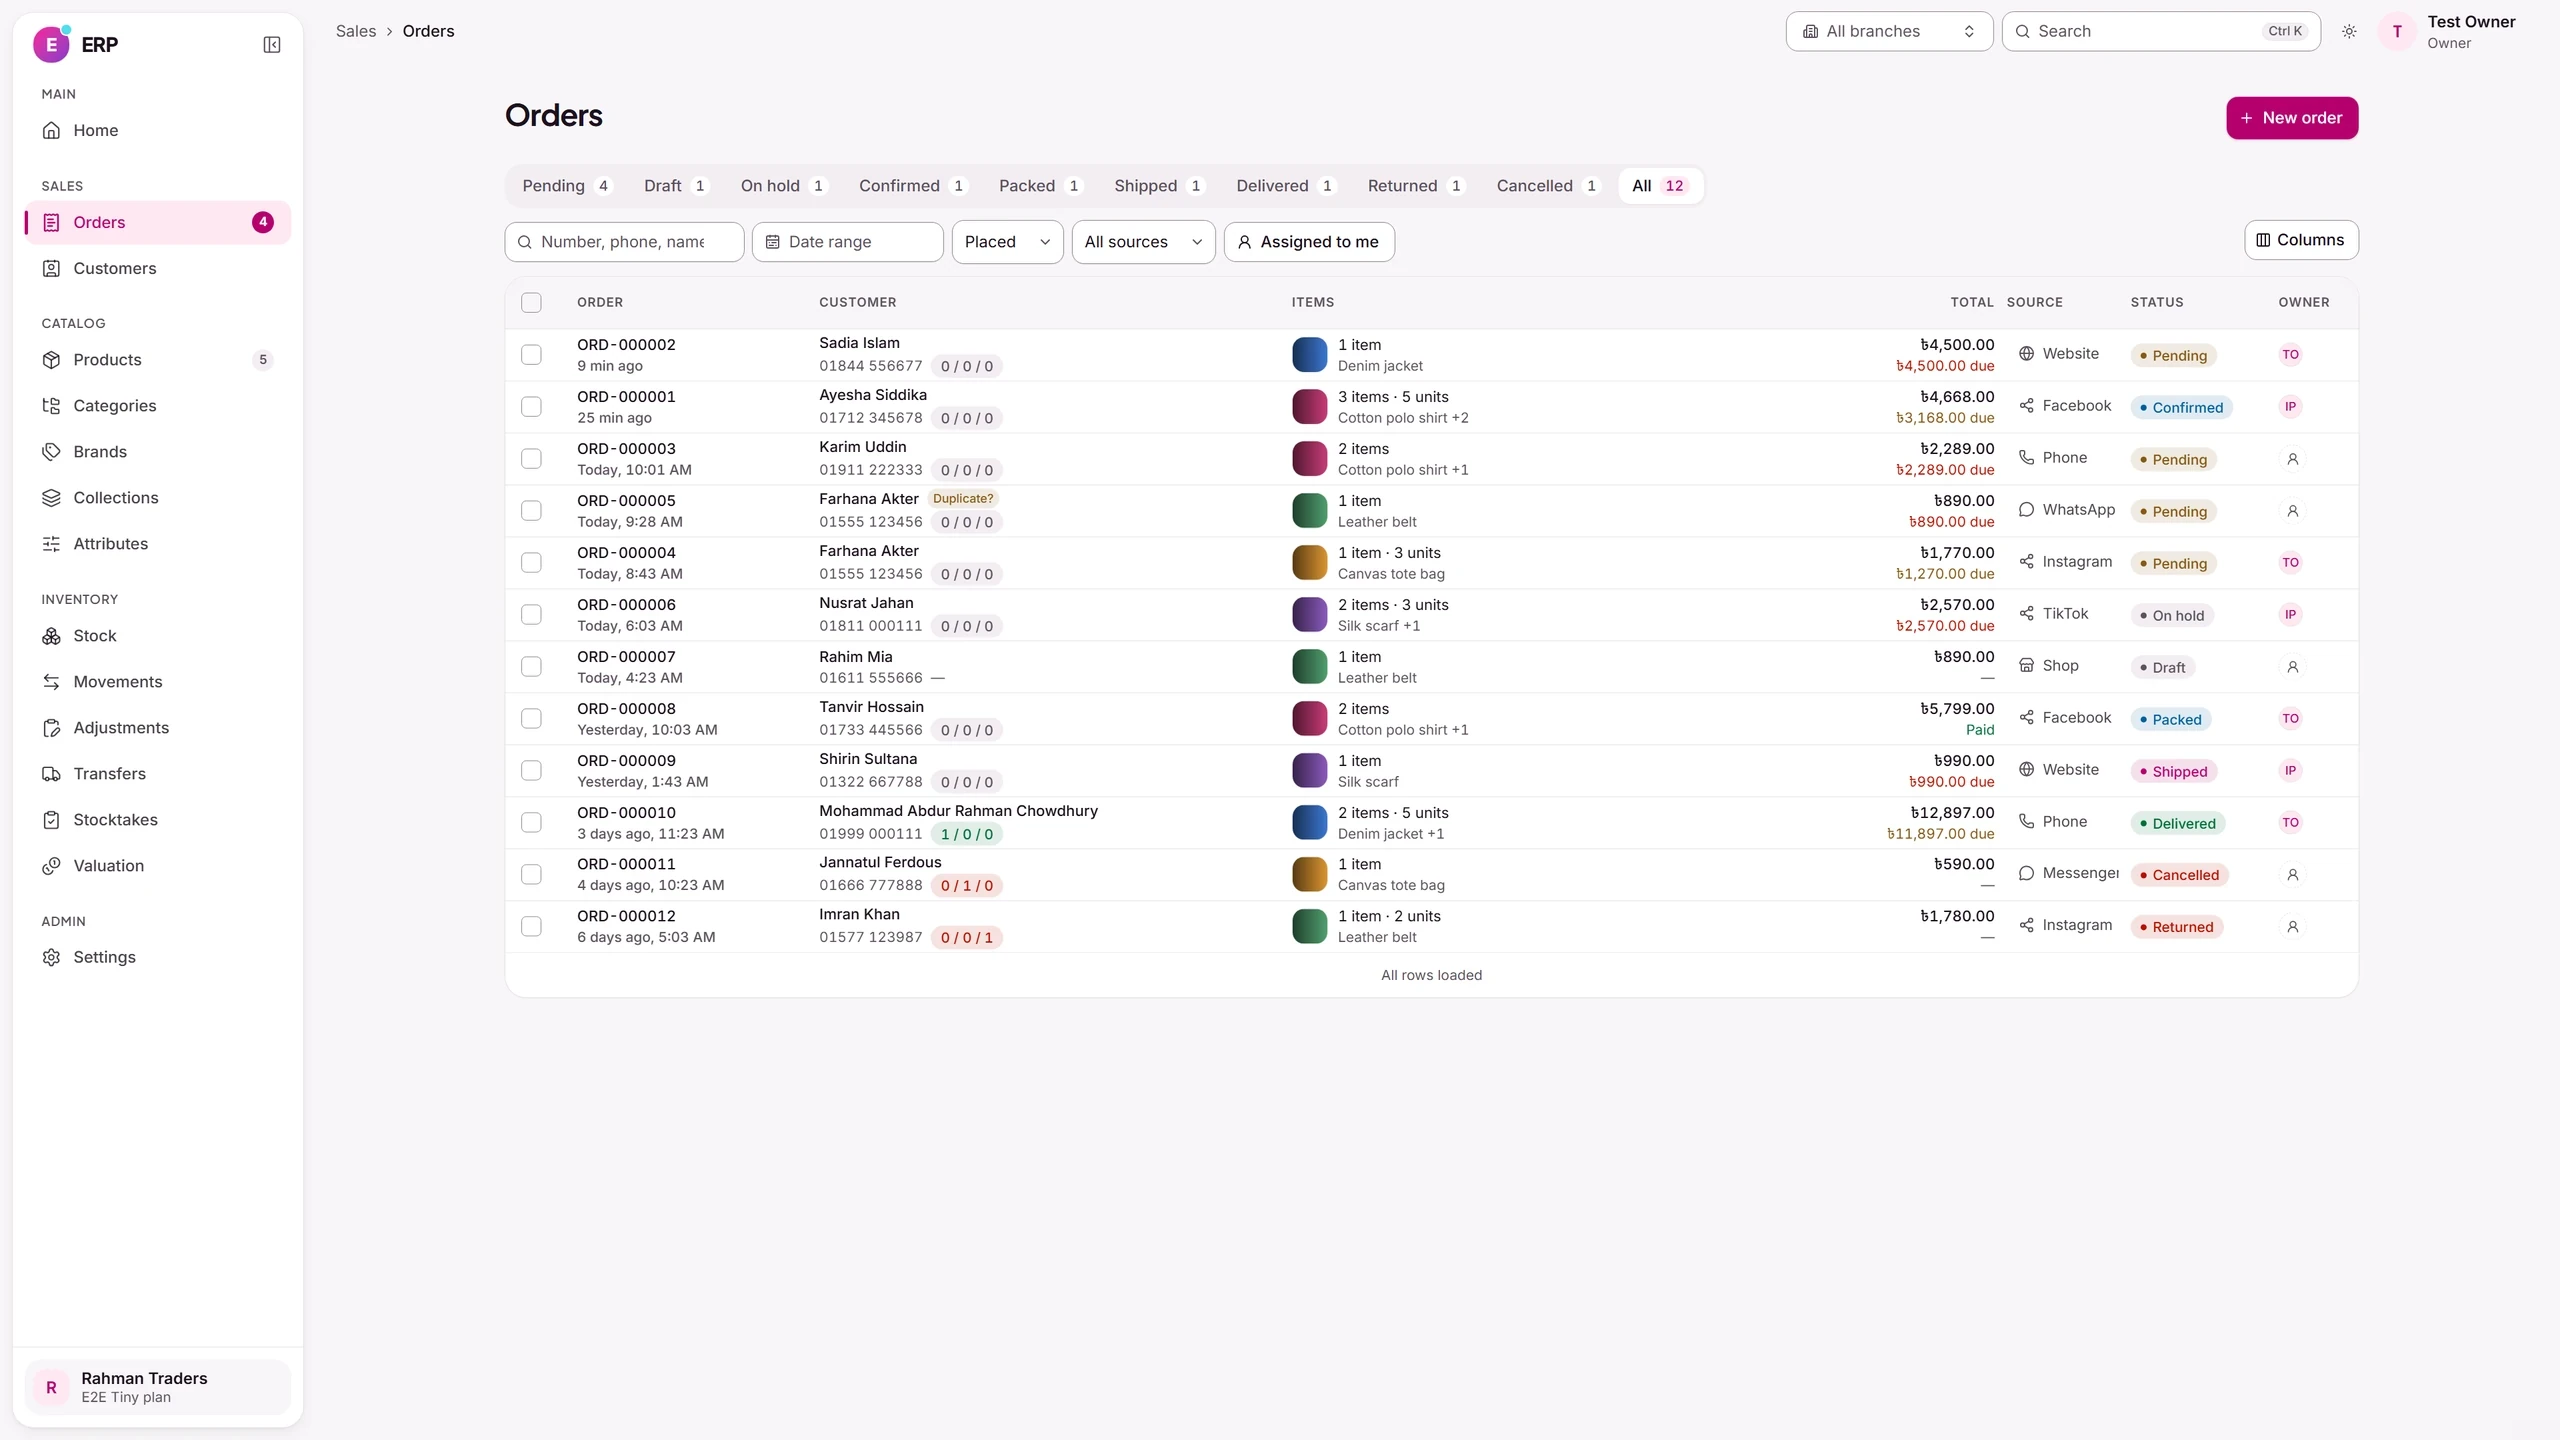
Task: Click the Sales breadcrumb link
Action: point(356,31)
